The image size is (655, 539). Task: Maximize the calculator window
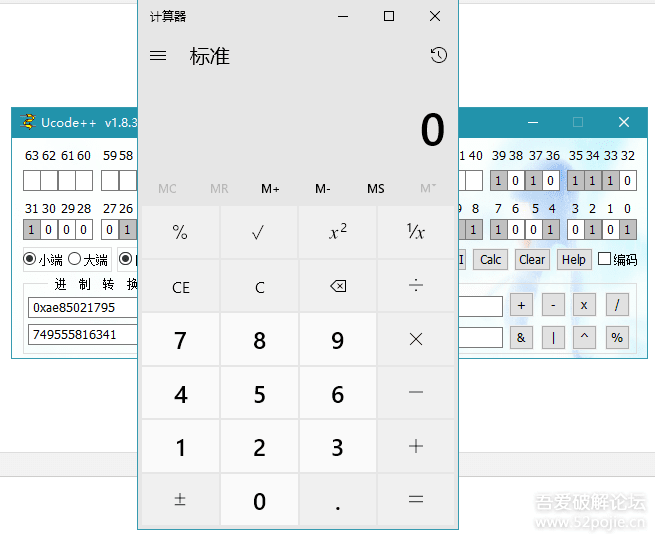(389, 16)
